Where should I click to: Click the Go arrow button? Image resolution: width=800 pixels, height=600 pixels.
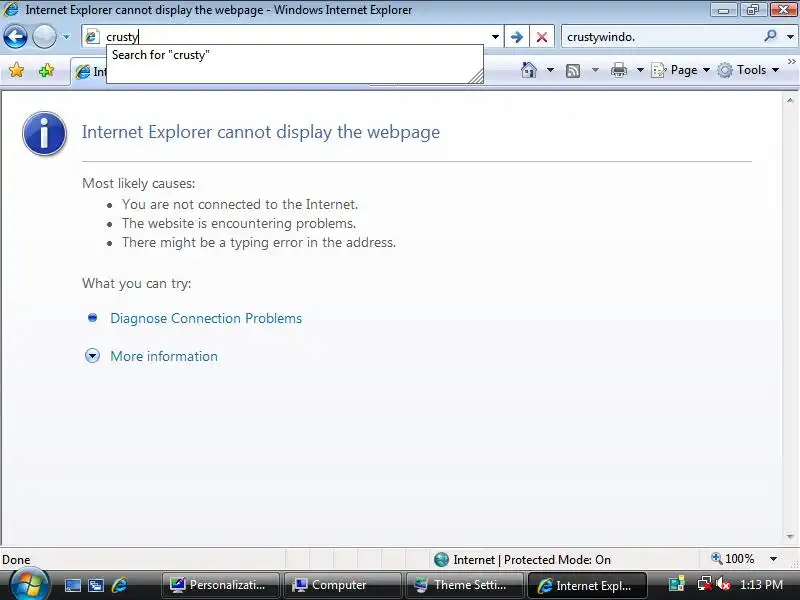(516, 37)
